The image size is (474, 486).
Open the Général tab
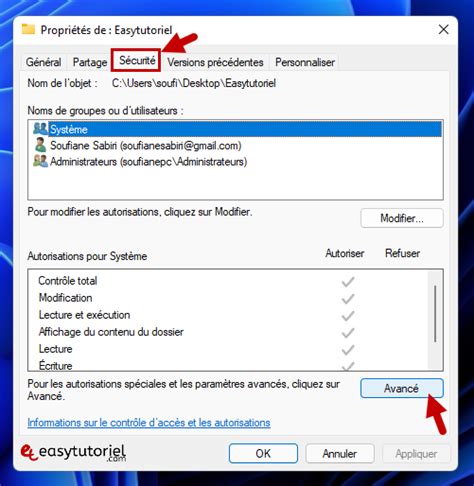pos(43,62)
